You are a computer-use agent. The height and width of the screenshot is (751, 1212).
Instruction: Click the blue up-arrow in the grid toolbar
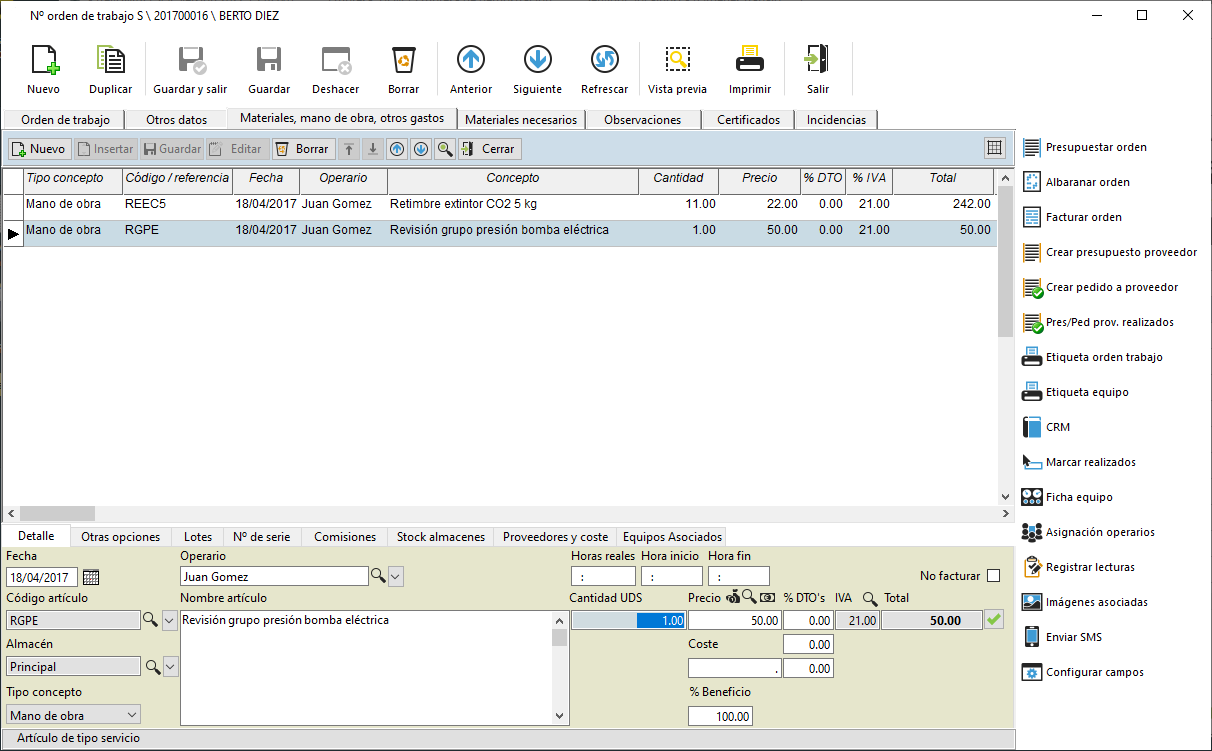(397, 149)
